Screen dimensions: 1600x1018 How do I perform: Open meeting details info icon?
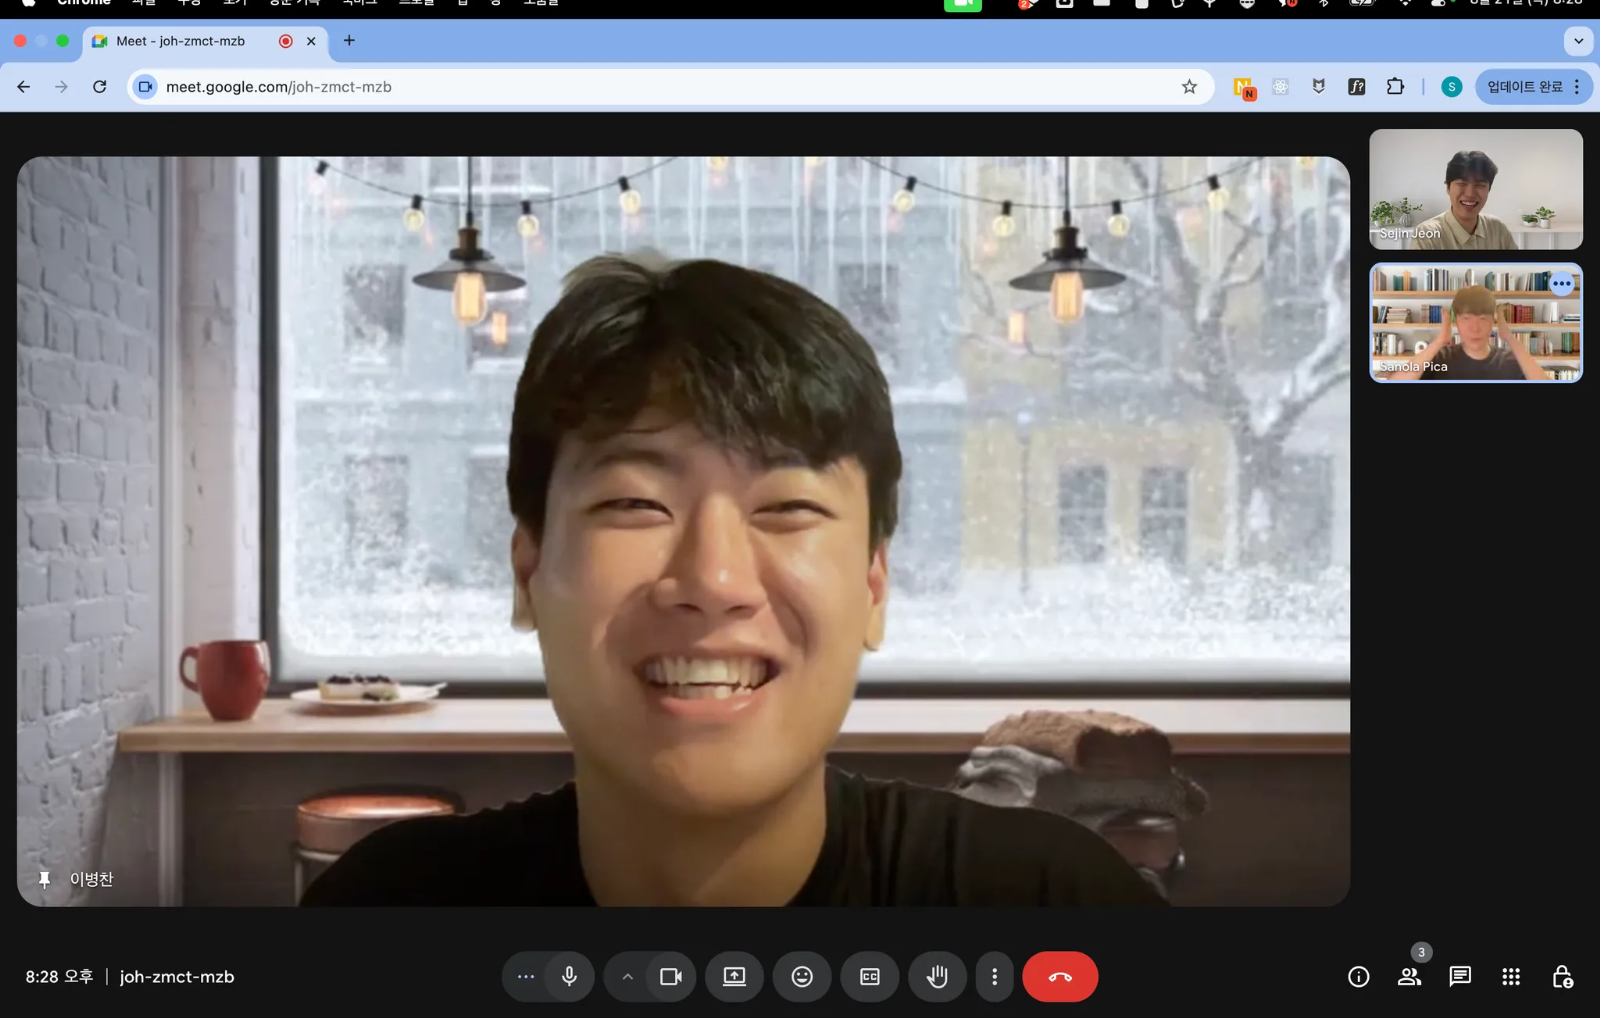(1358, 977)
